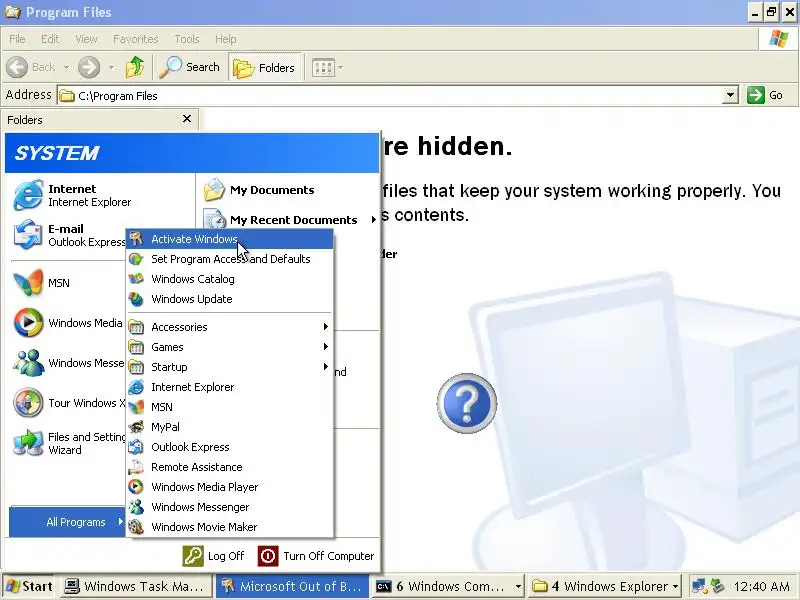800x600 pixels.
Task: Click the Remote Assistance icon
Action: pyautogui.click(x=136, y=467)
